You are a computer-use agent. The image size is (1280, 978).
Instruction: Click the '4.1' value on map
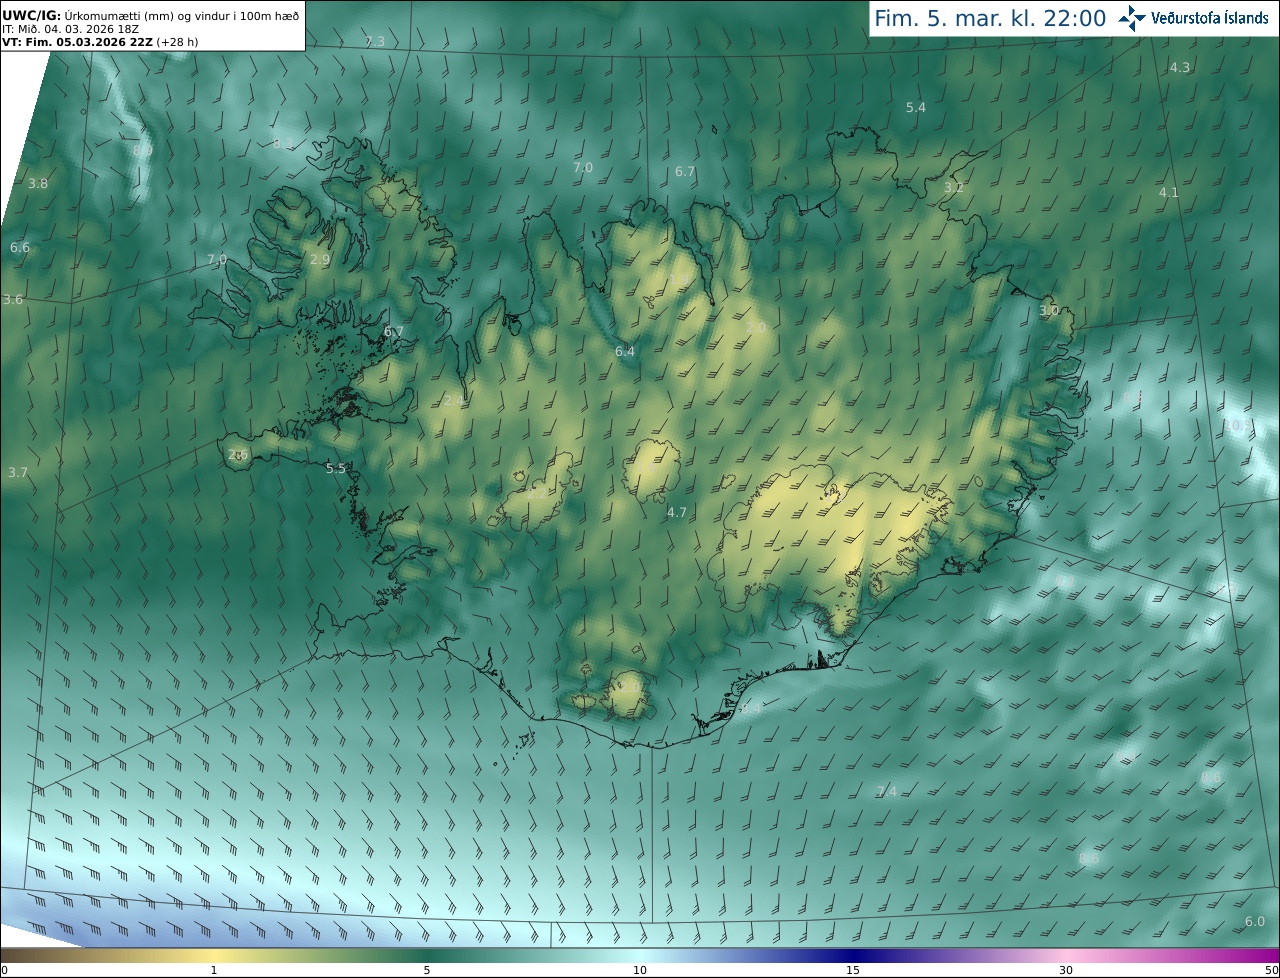coord(1169,192)
